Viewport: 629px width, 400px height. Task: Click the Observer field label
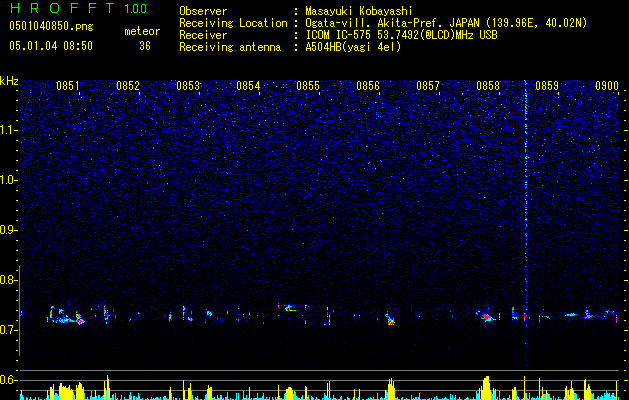[x=203, y=11]
